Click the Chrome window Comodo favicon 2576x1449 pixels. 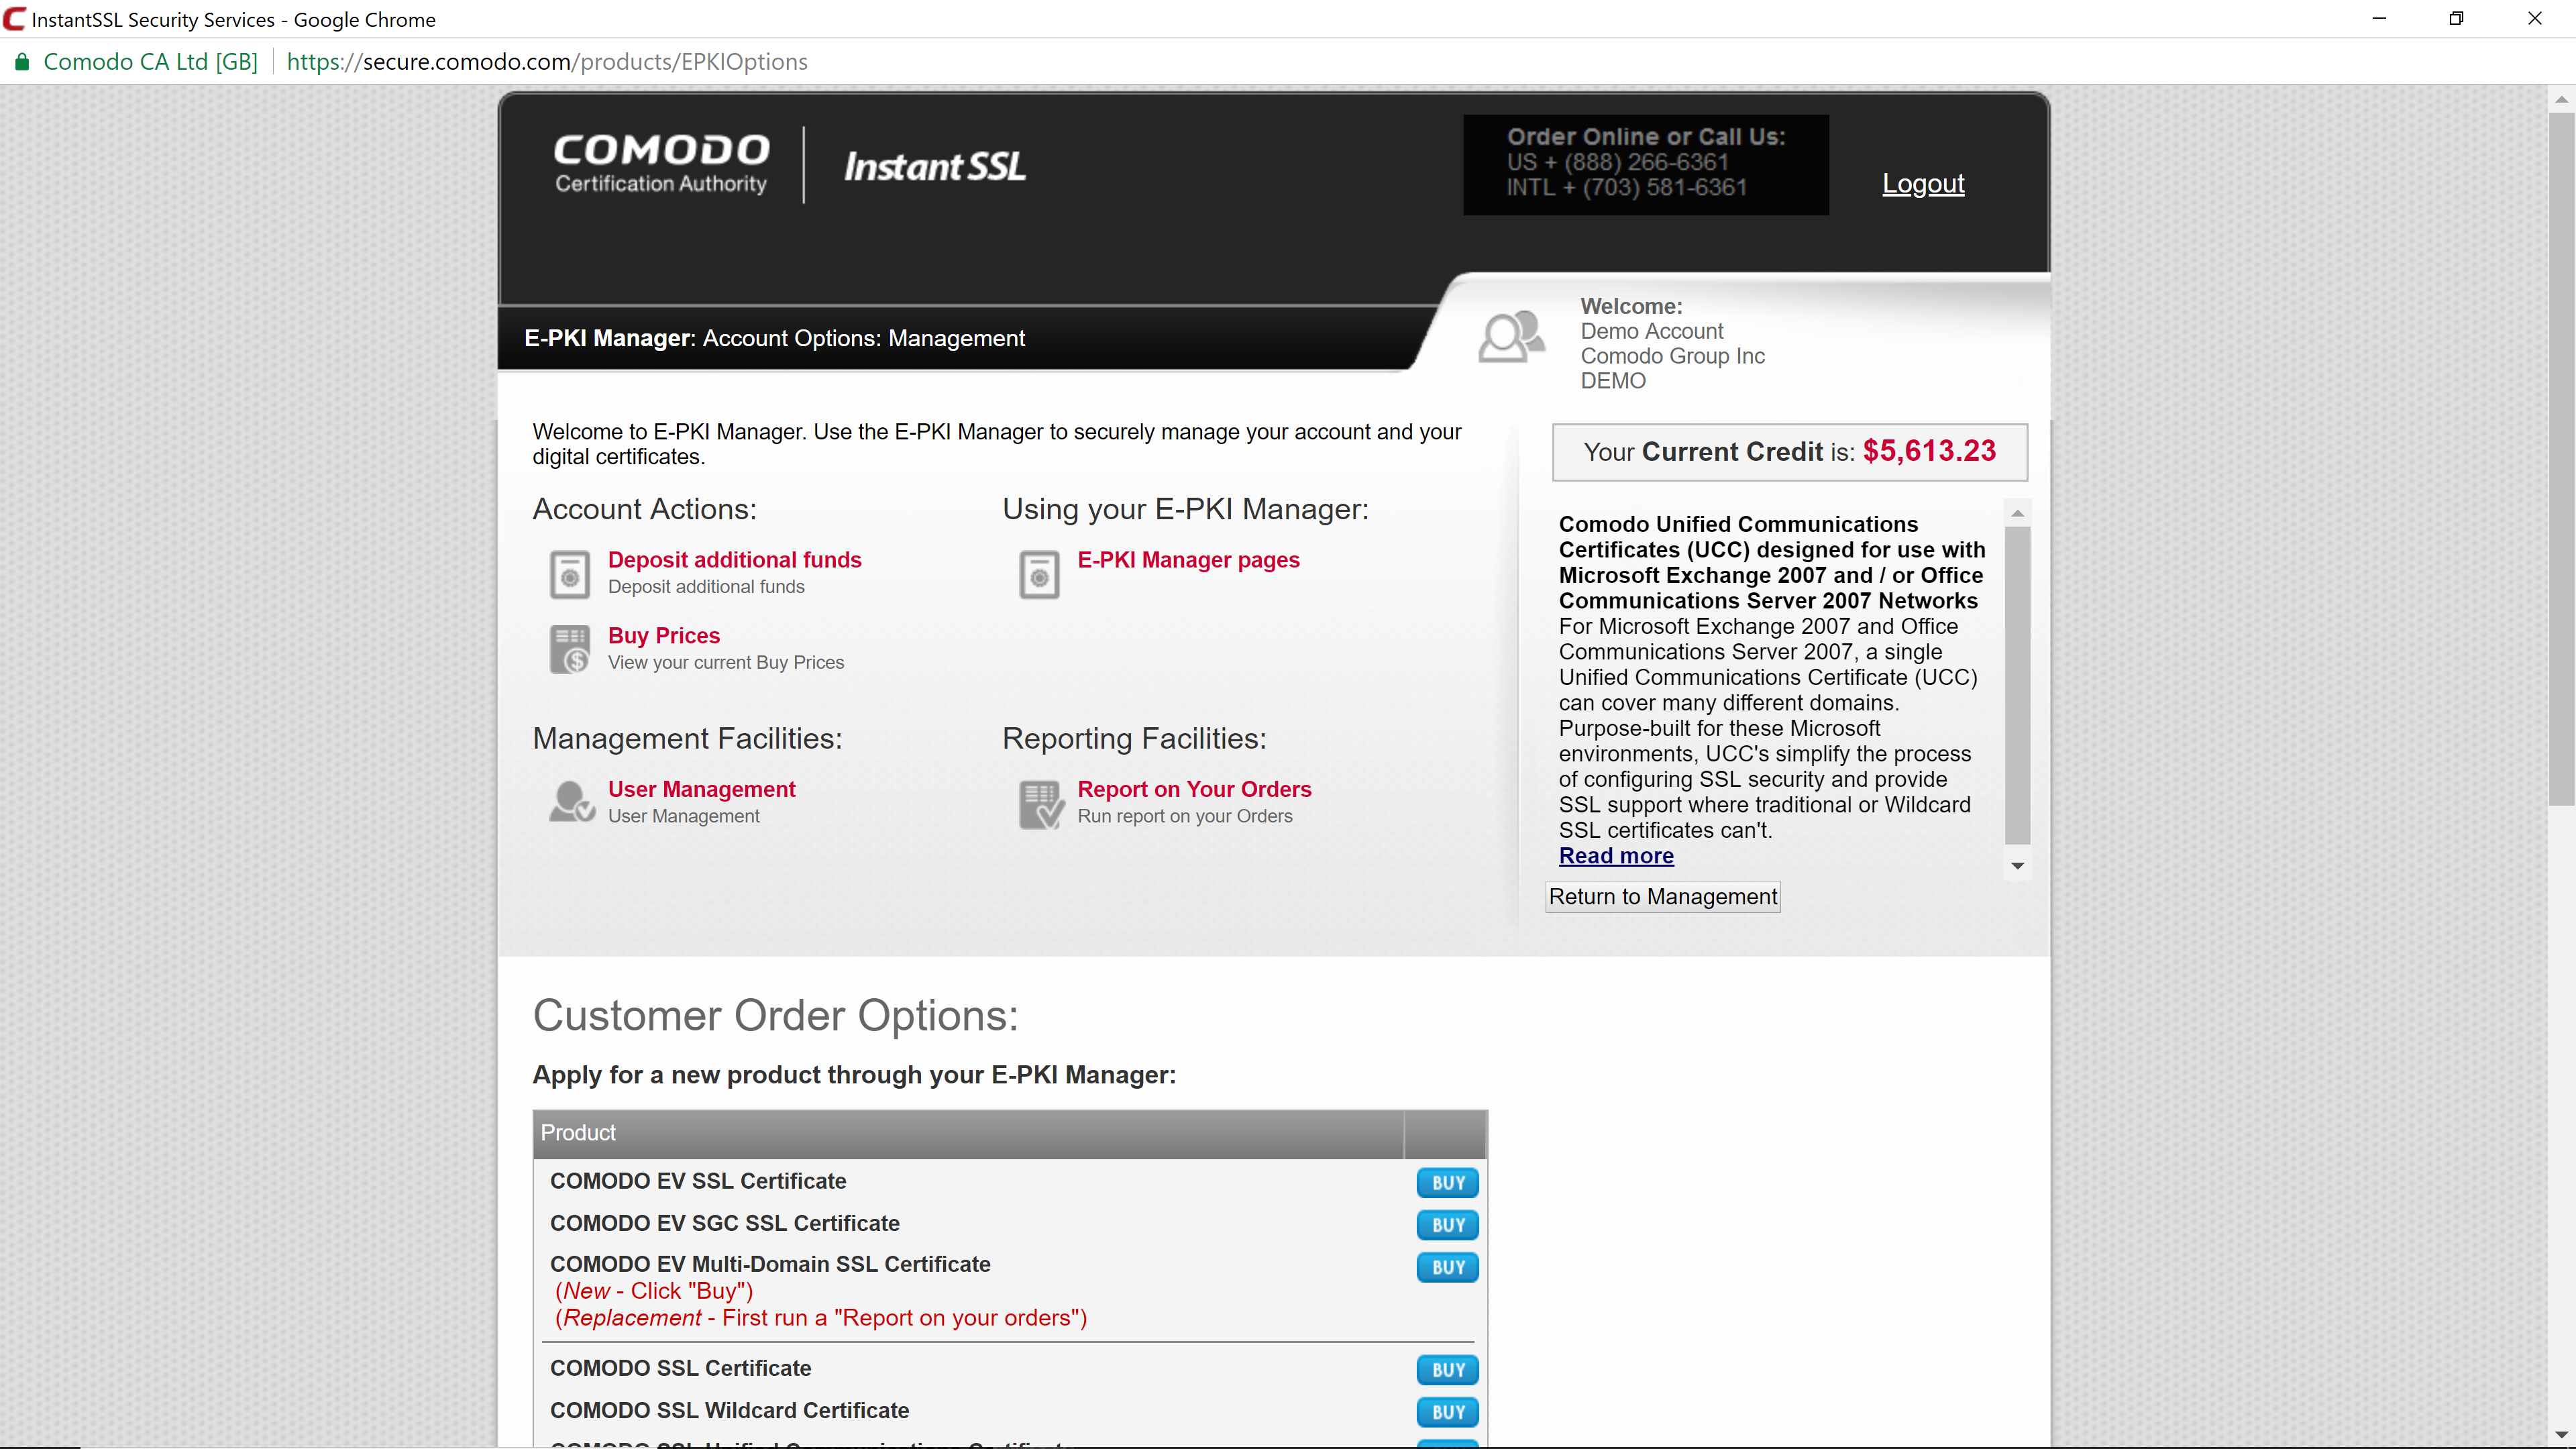[14, 19]
